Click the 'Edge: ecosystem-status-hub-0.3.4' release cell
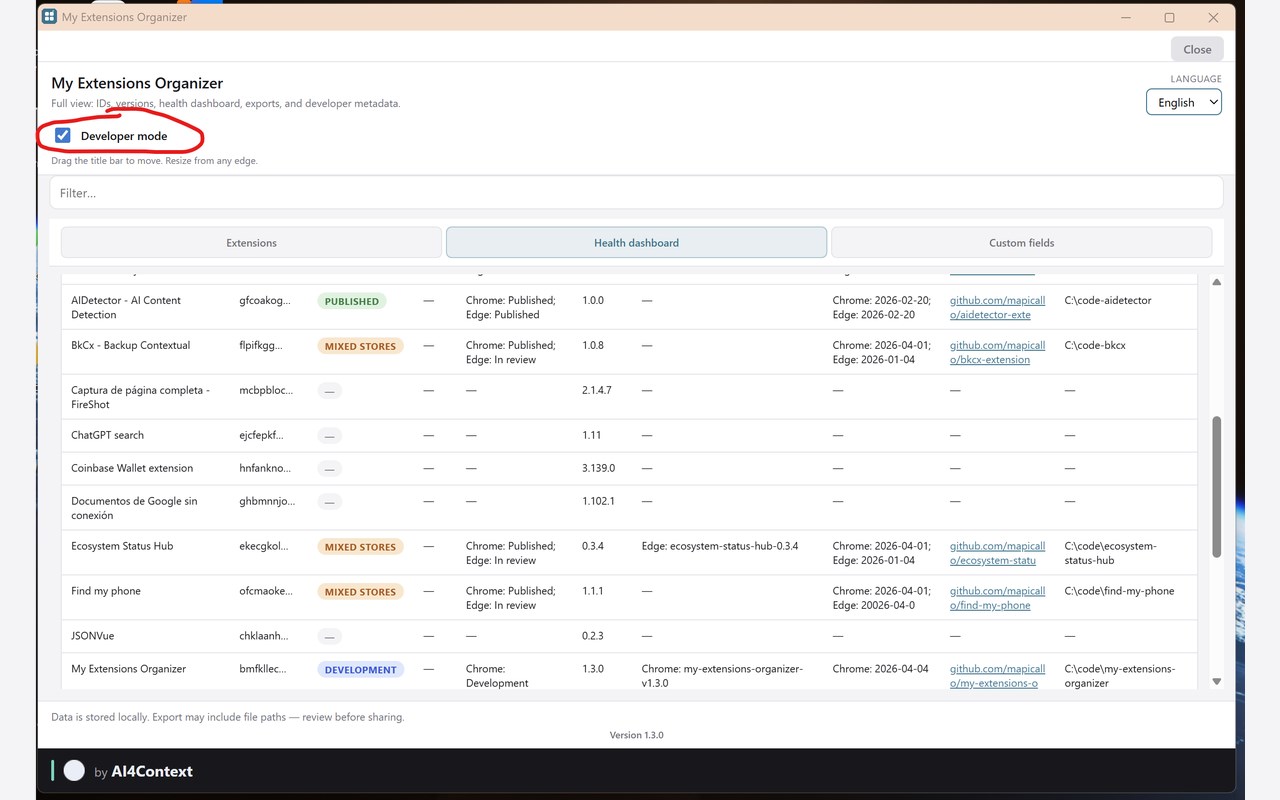 [720, 546]
